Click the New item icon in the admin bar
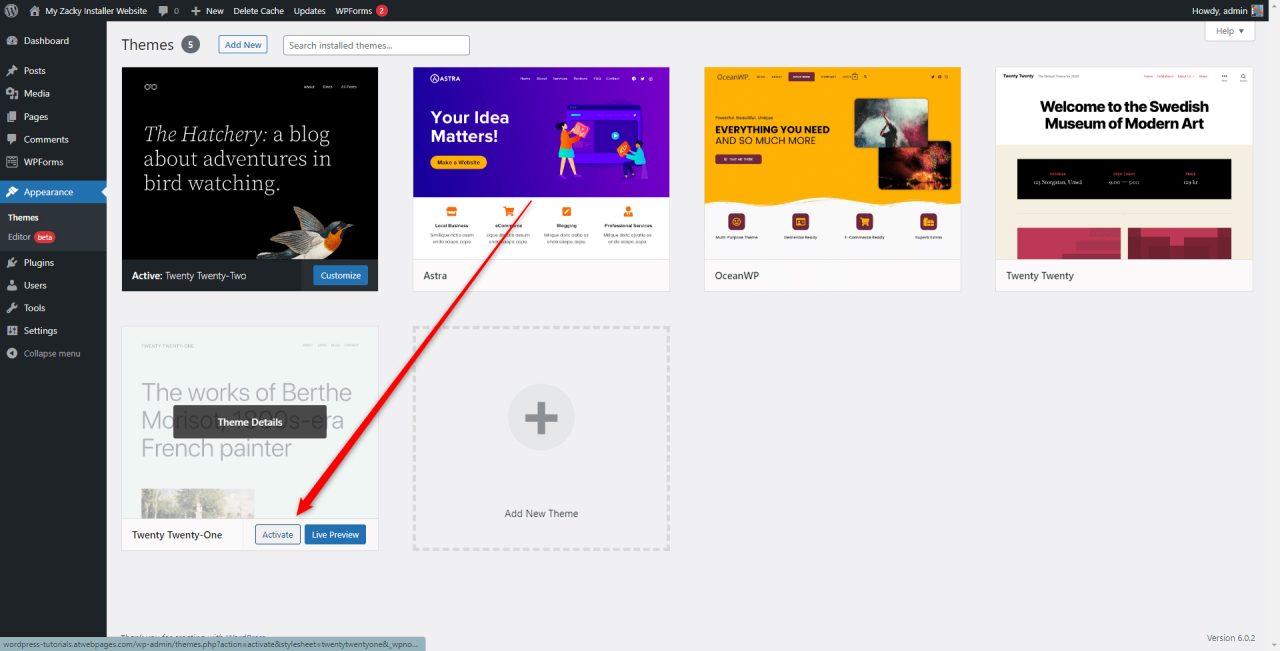The image size is (1280, 651). [x=196, y=11]
